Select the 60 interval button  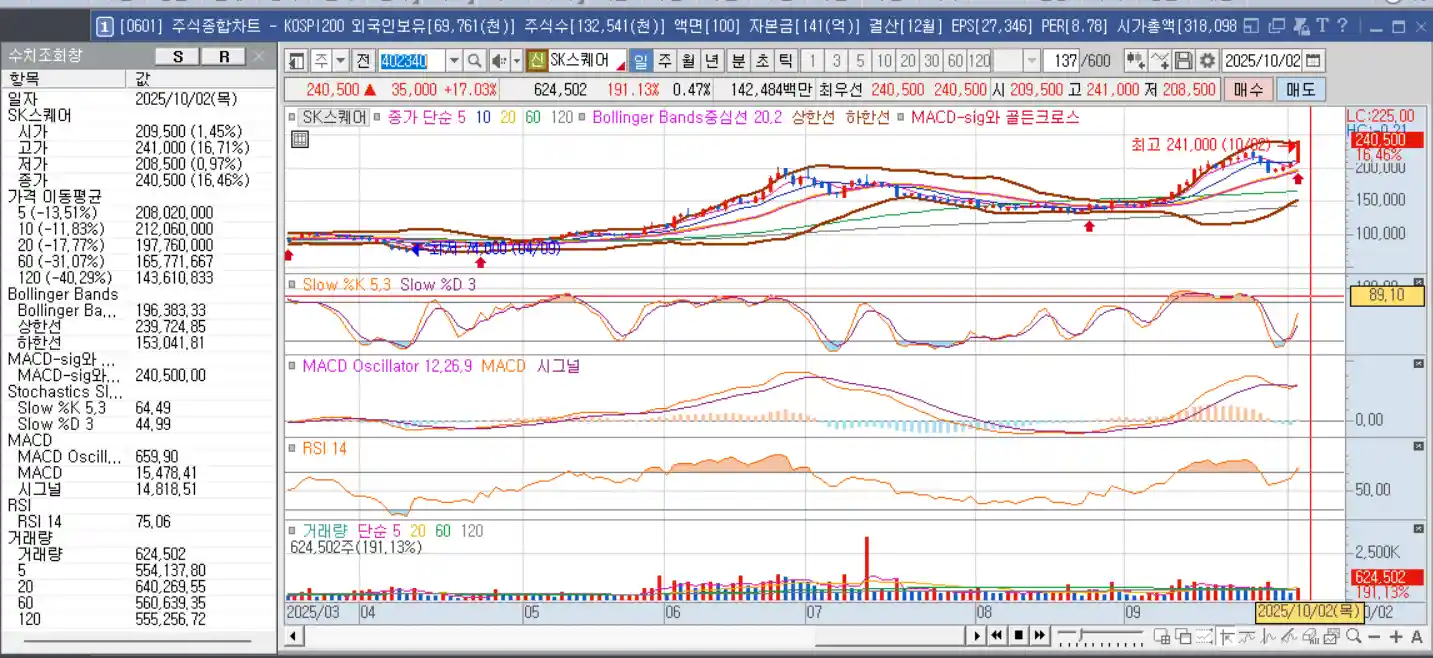[955, 61]
